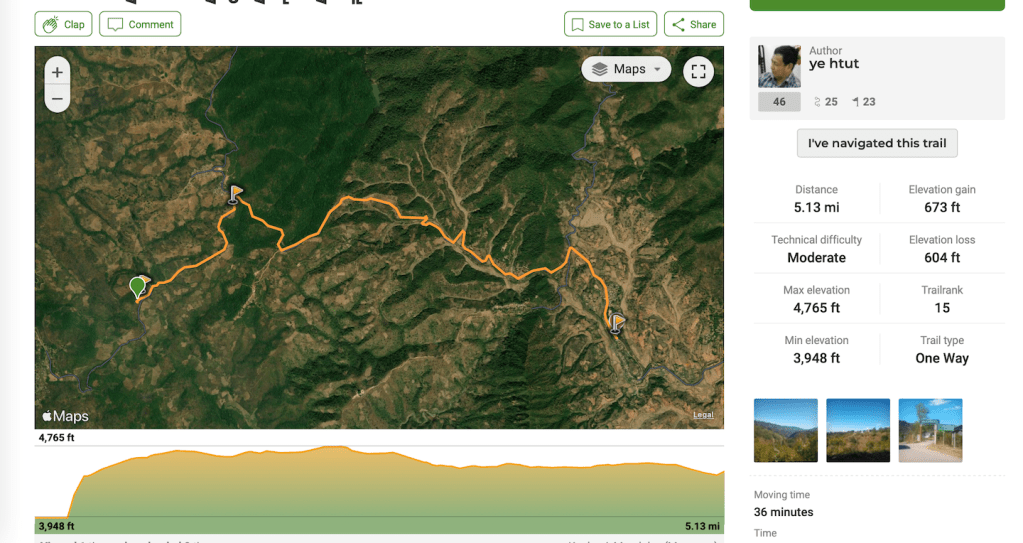Click the end flag marker on map

coord(617,322)
